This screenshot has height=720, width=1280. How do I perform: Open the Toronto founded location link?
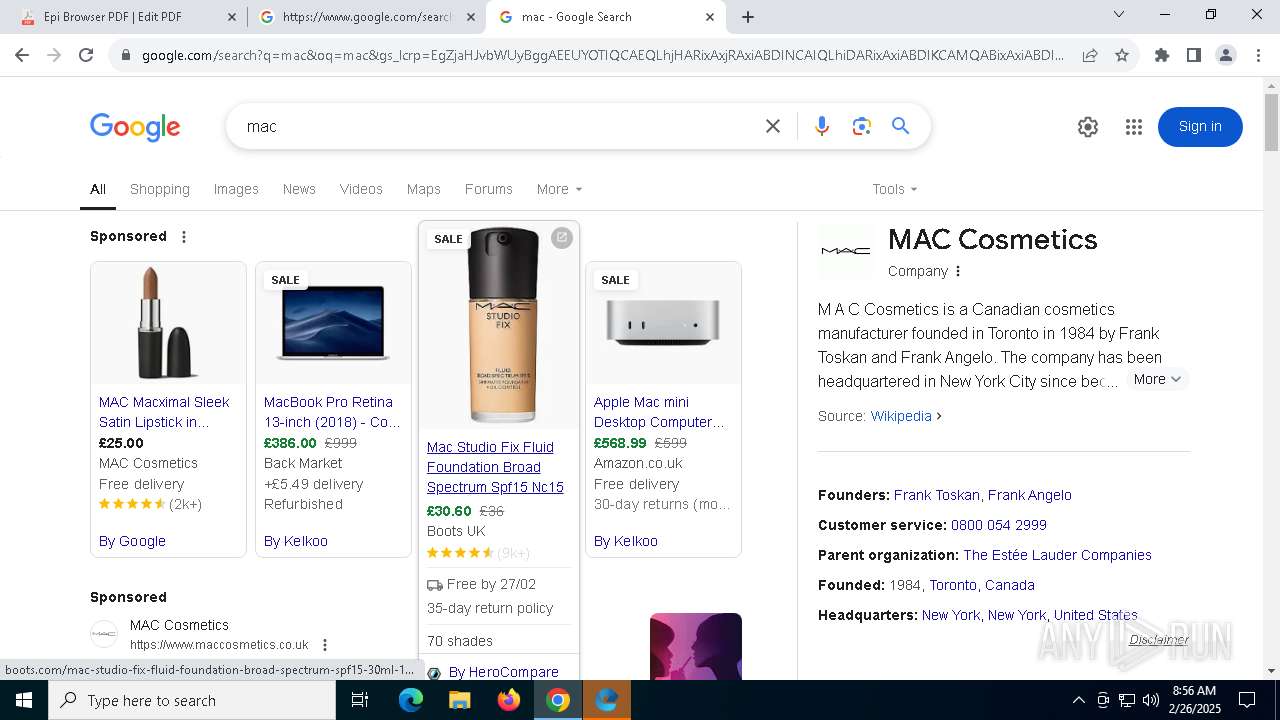tap(953, 585)
